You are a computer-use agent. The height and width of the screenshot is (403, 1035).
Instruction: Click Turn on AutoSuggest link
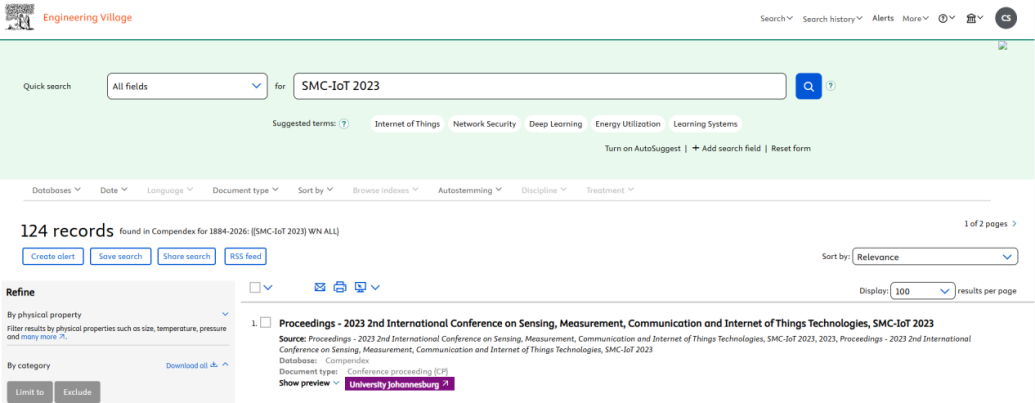coord(642,148)
